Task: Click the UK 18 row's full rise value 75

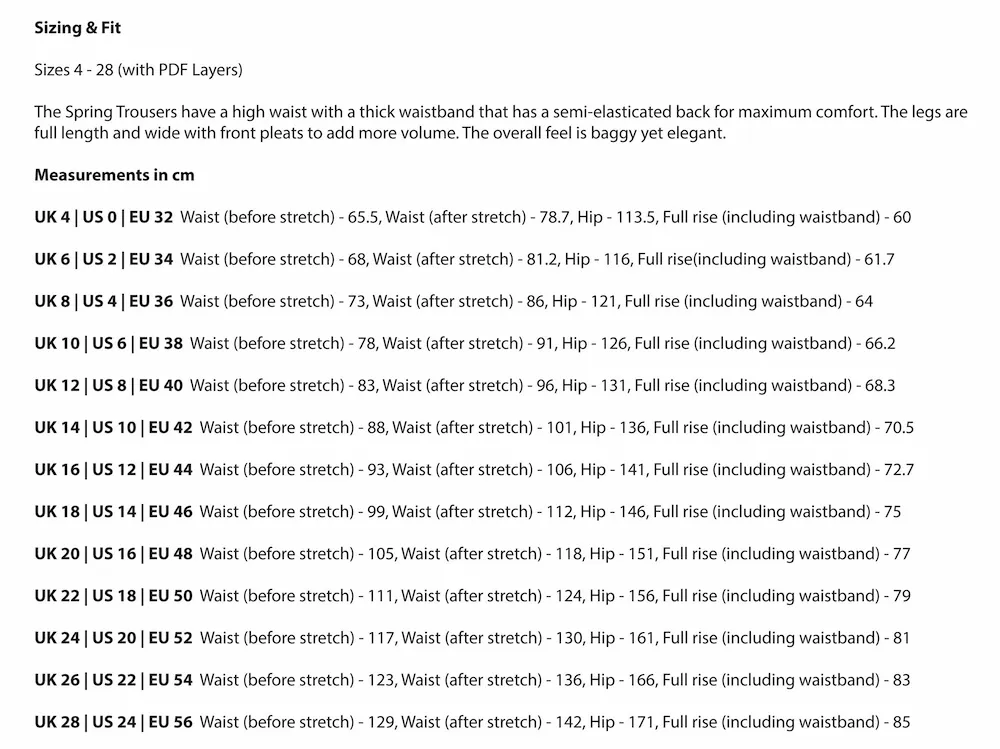Action: (891, 511)
